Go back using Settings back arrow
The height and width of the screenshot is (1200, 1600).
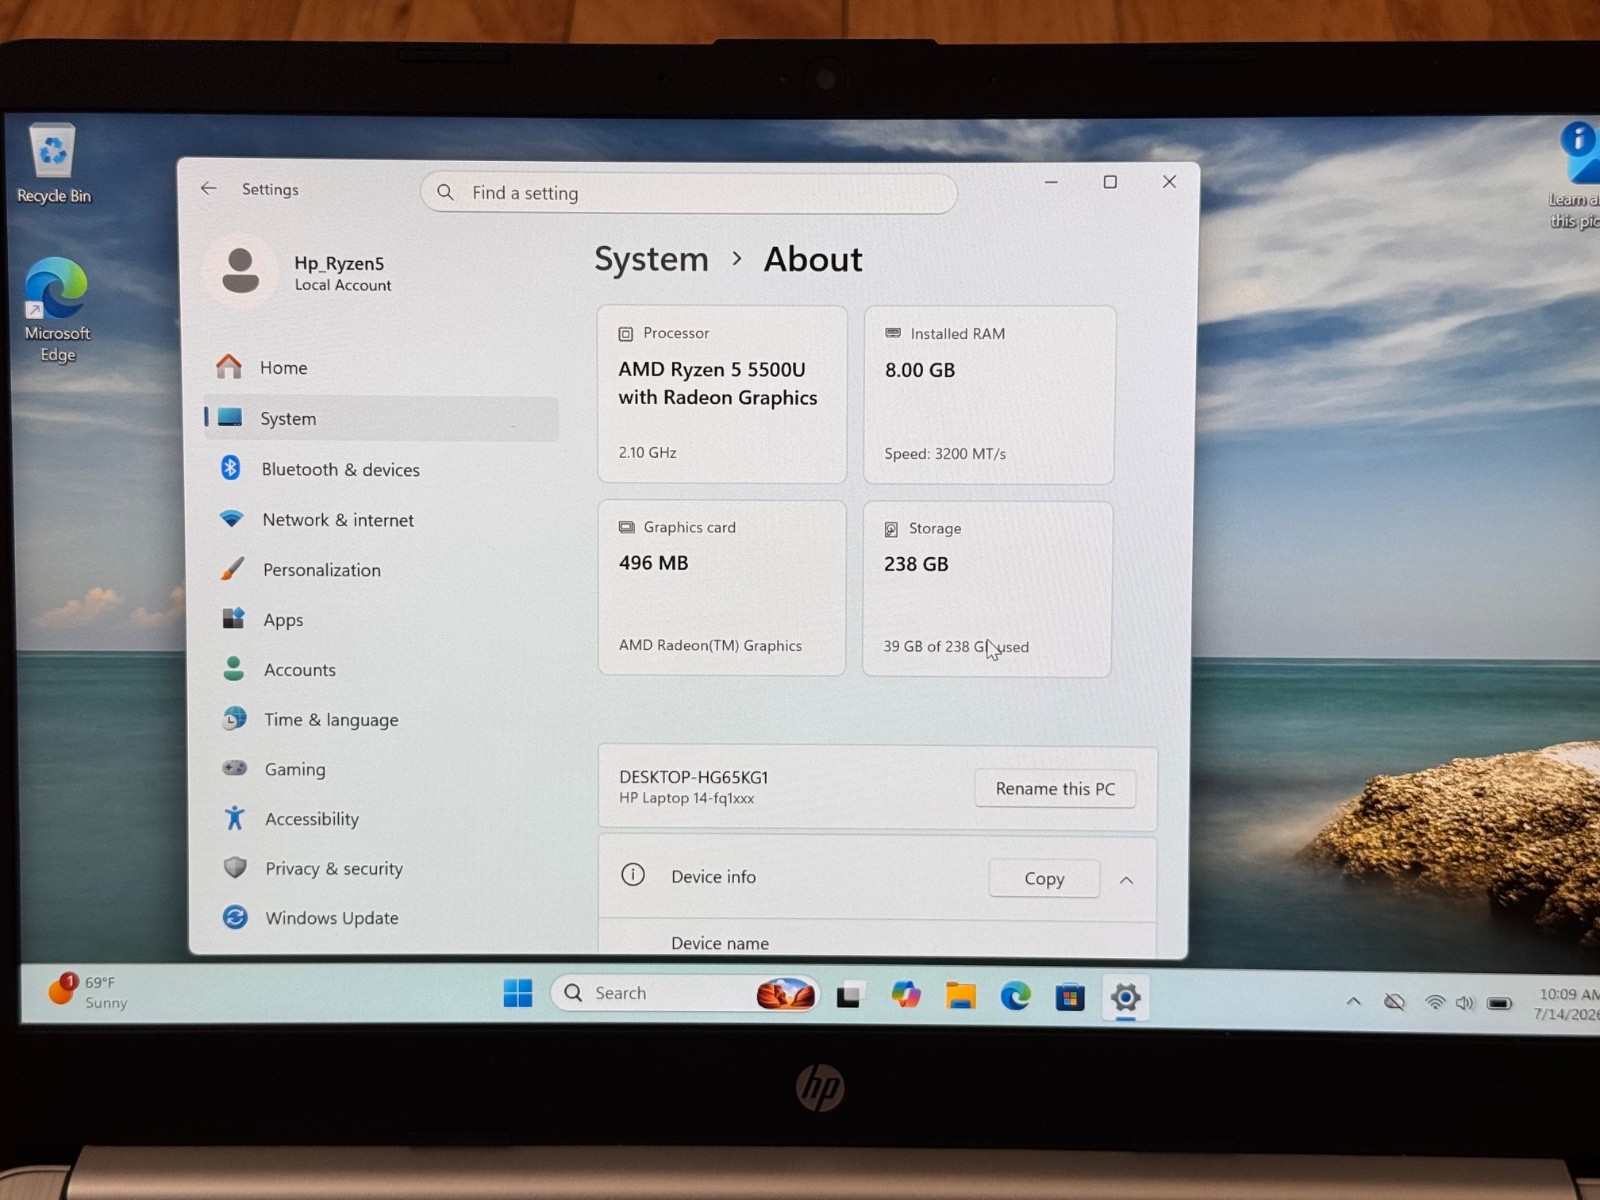tap(208, 188)
